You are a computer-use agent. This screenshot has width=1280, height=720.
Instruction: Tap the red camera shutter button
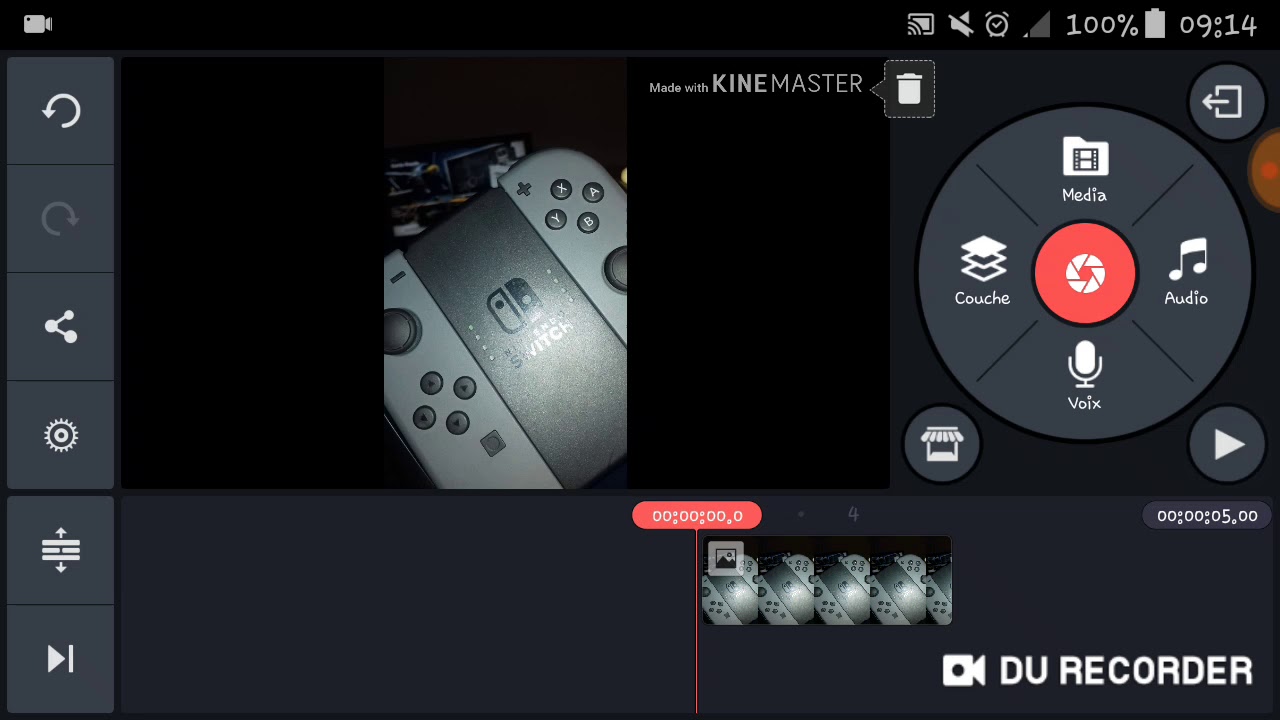[x=1085, y=273]
